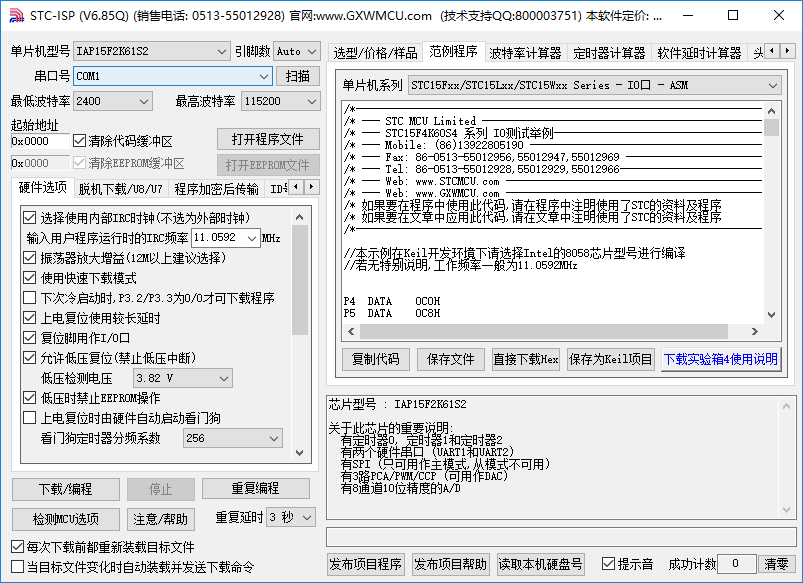Image resolution: width=803 pixels, height=583 pixels.
Task: Select the 硬件选项 tab
Action: 43,188
